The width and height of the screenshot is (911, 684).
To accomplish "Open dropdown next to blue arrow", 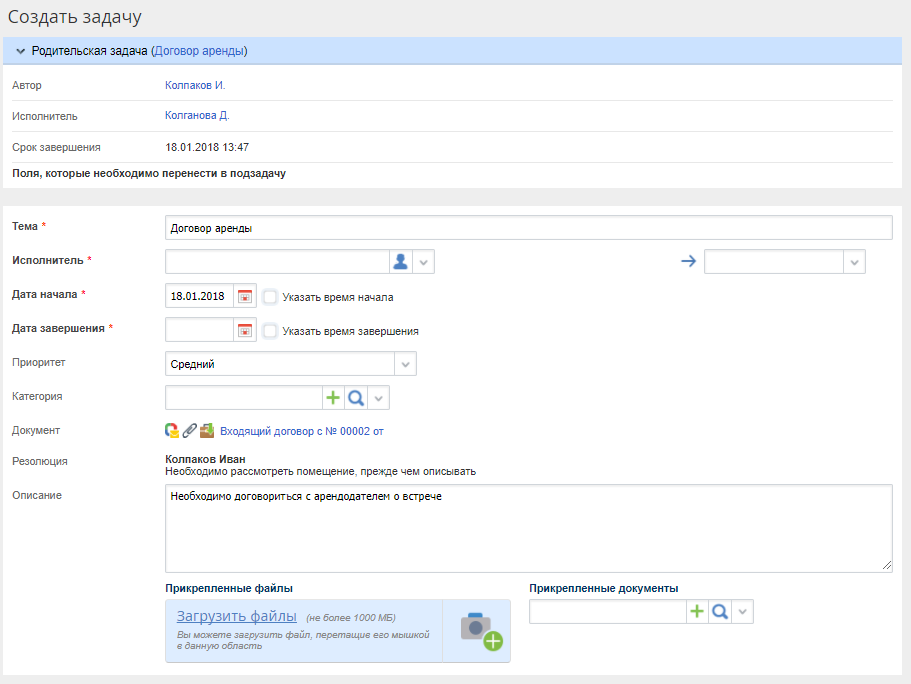I will point(854,262).
